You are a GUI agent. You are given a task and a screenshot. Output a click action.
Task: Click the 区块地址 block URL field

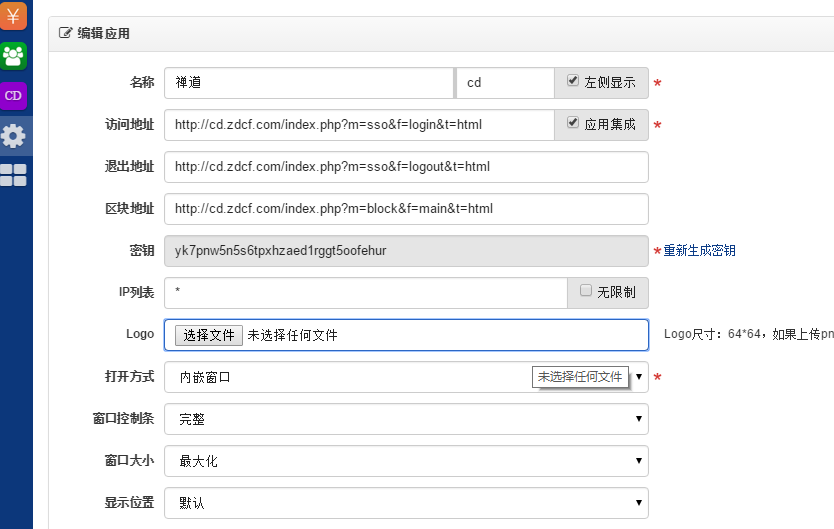point(405,209)
